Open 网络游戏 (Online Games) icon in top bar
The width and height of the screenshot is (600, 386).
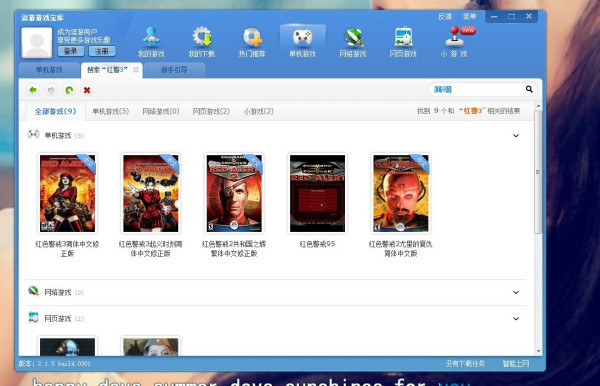point(353,37)
